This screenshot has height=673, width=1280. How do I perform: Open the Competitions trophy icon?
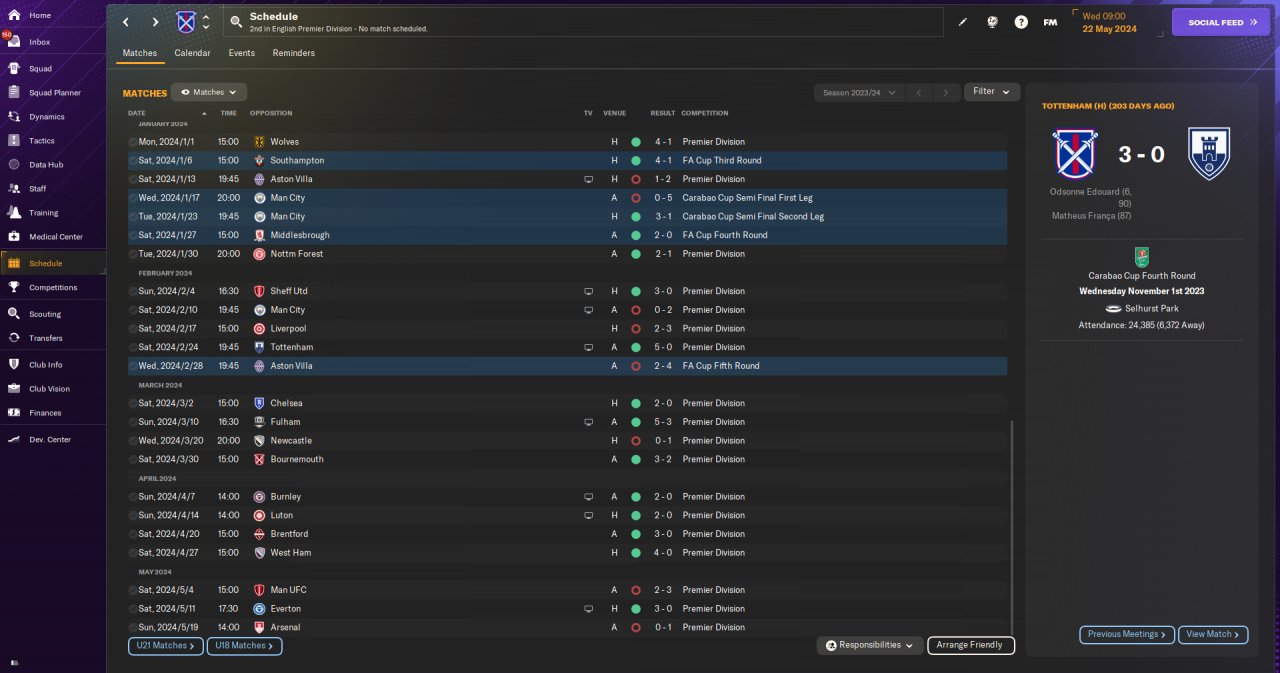pos(14,287)
